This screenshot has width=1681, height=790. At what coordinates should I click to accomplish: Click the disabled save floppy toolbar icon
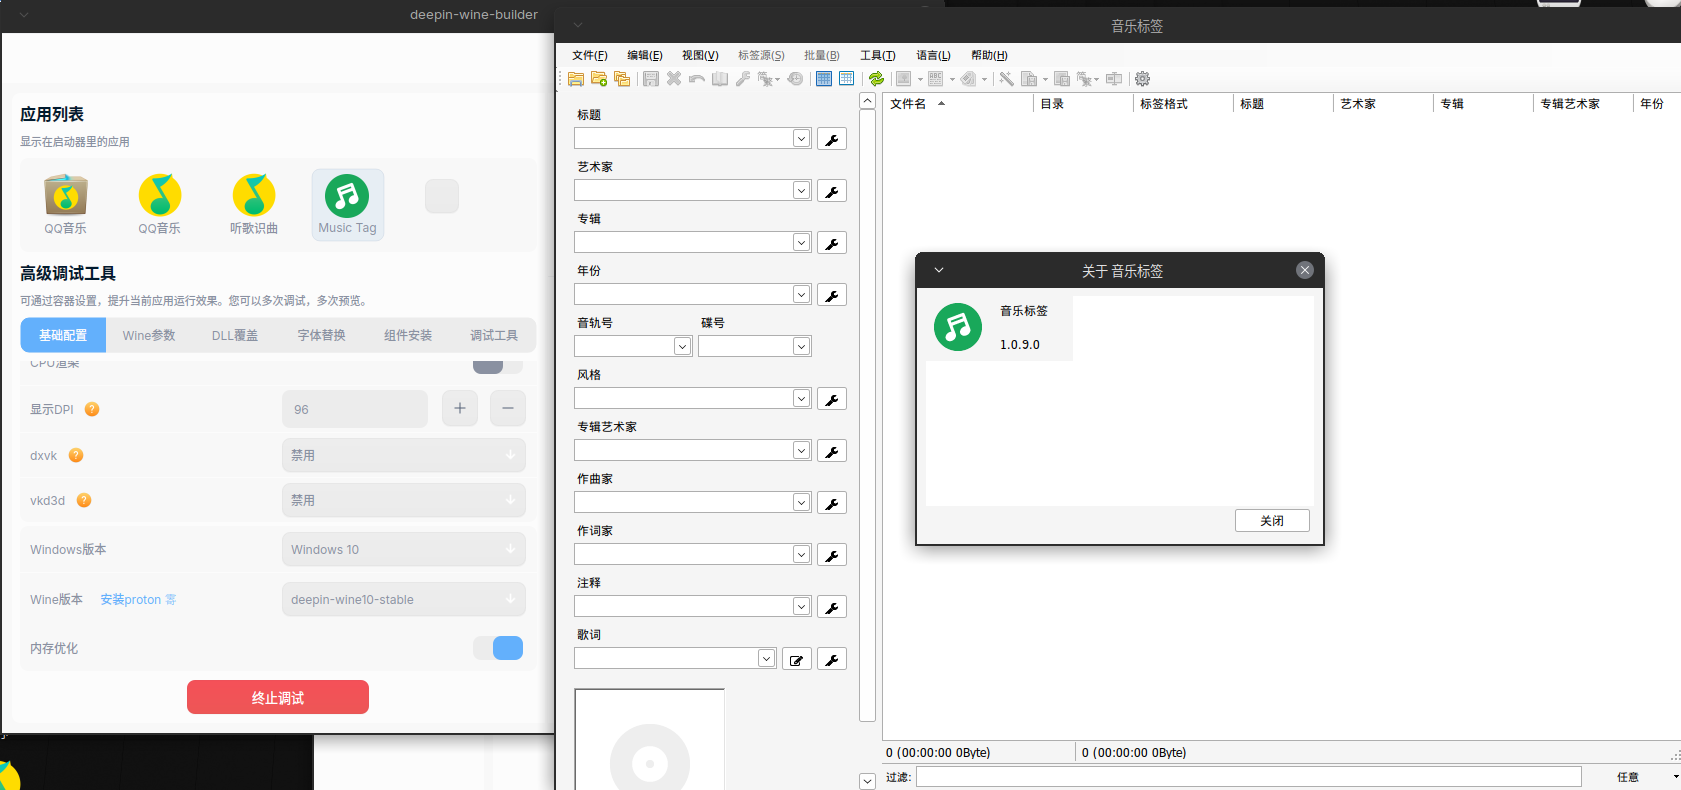[651, 79]
